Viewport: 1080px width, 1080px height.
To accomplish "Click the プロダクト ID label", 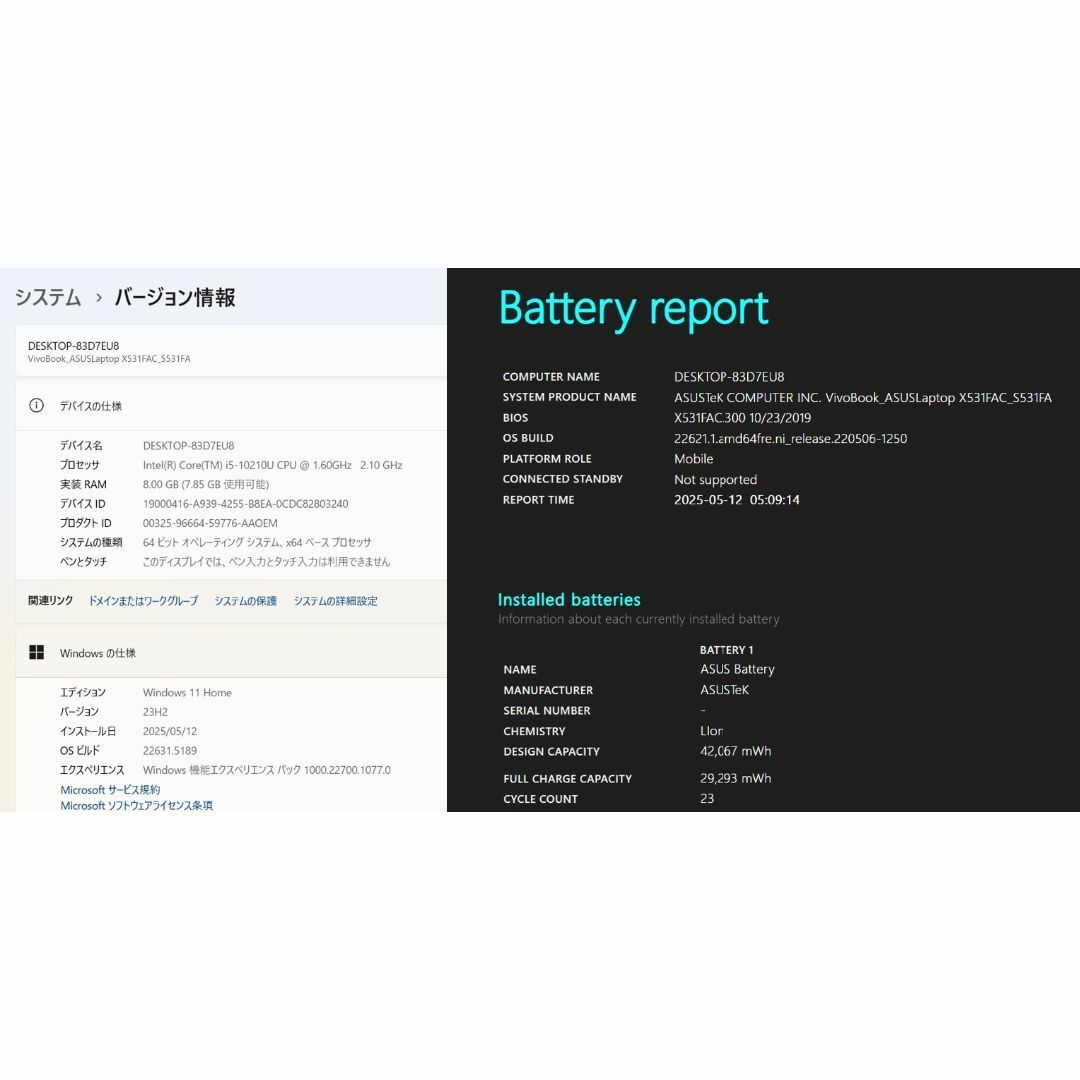I will [85, 523].
